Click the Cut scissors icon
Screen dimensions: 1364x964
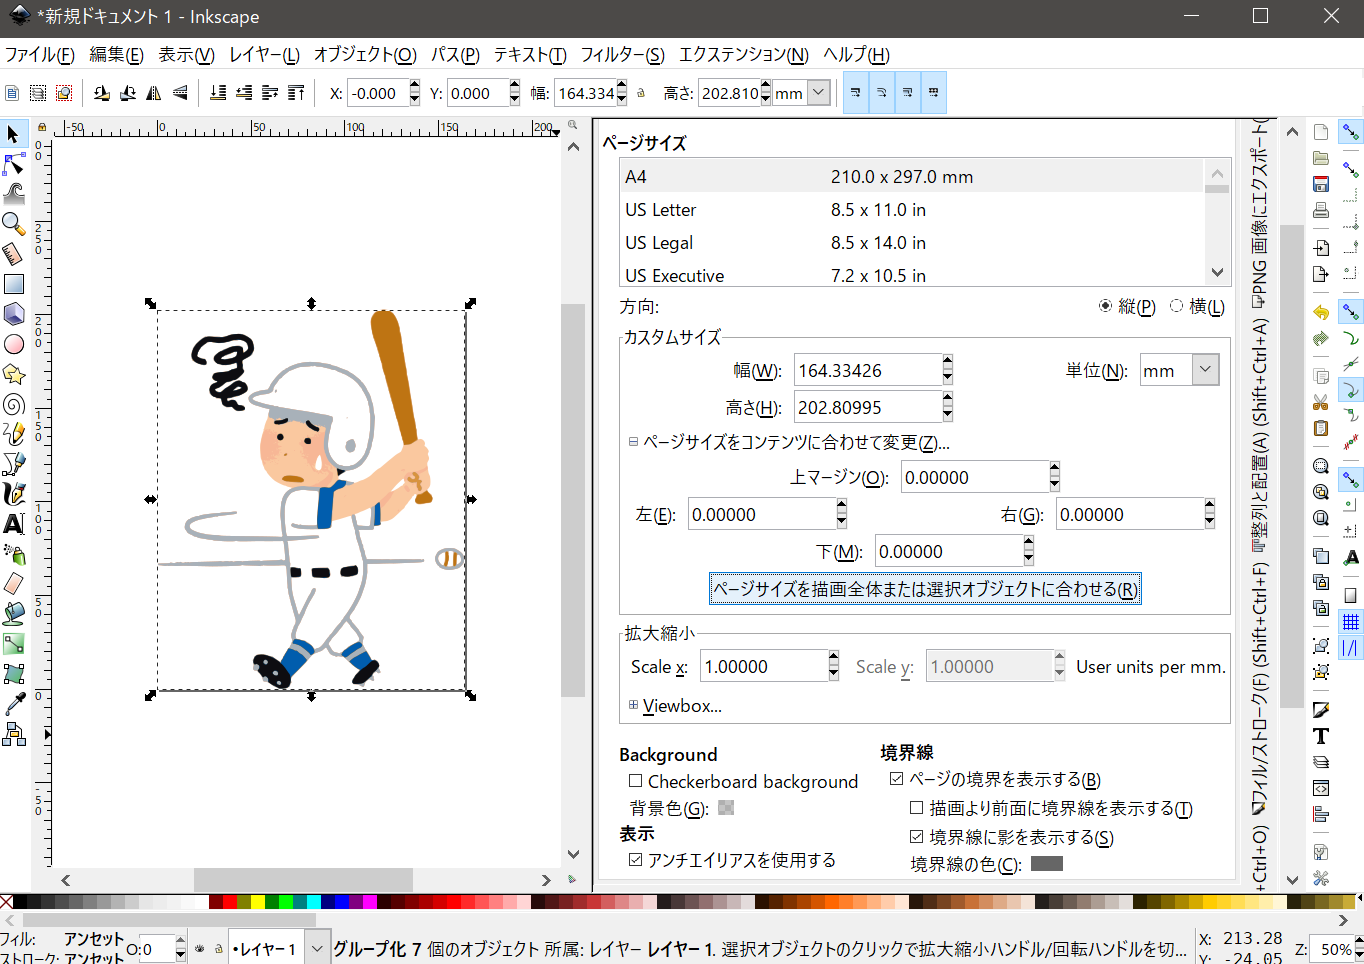click(1321, 402)
